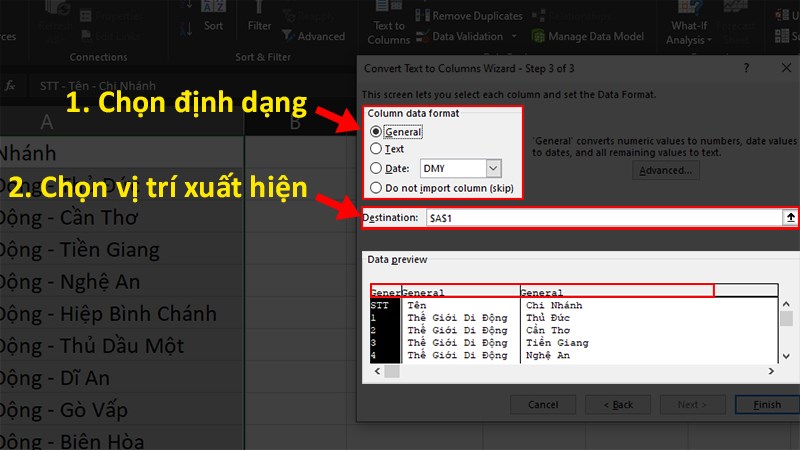The height and width of the screenshot is (450, 800).
Task: Click the Advanced filter icon
Action: [288, 36]
